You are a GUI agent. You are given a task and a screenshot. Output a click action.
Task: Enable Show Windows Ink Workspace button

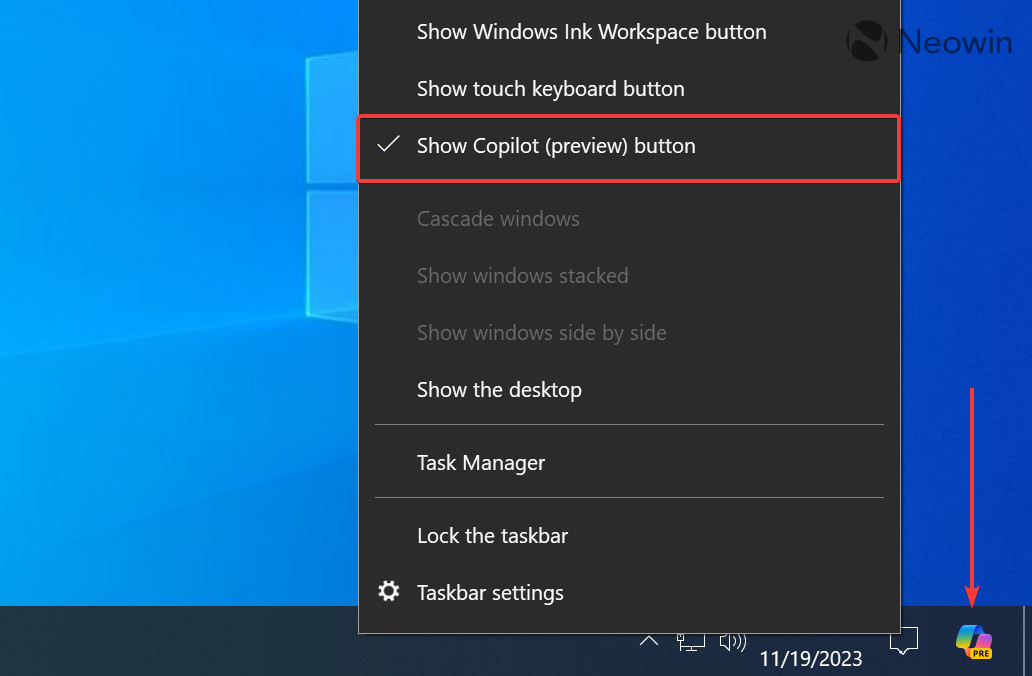tap(629, 32)
